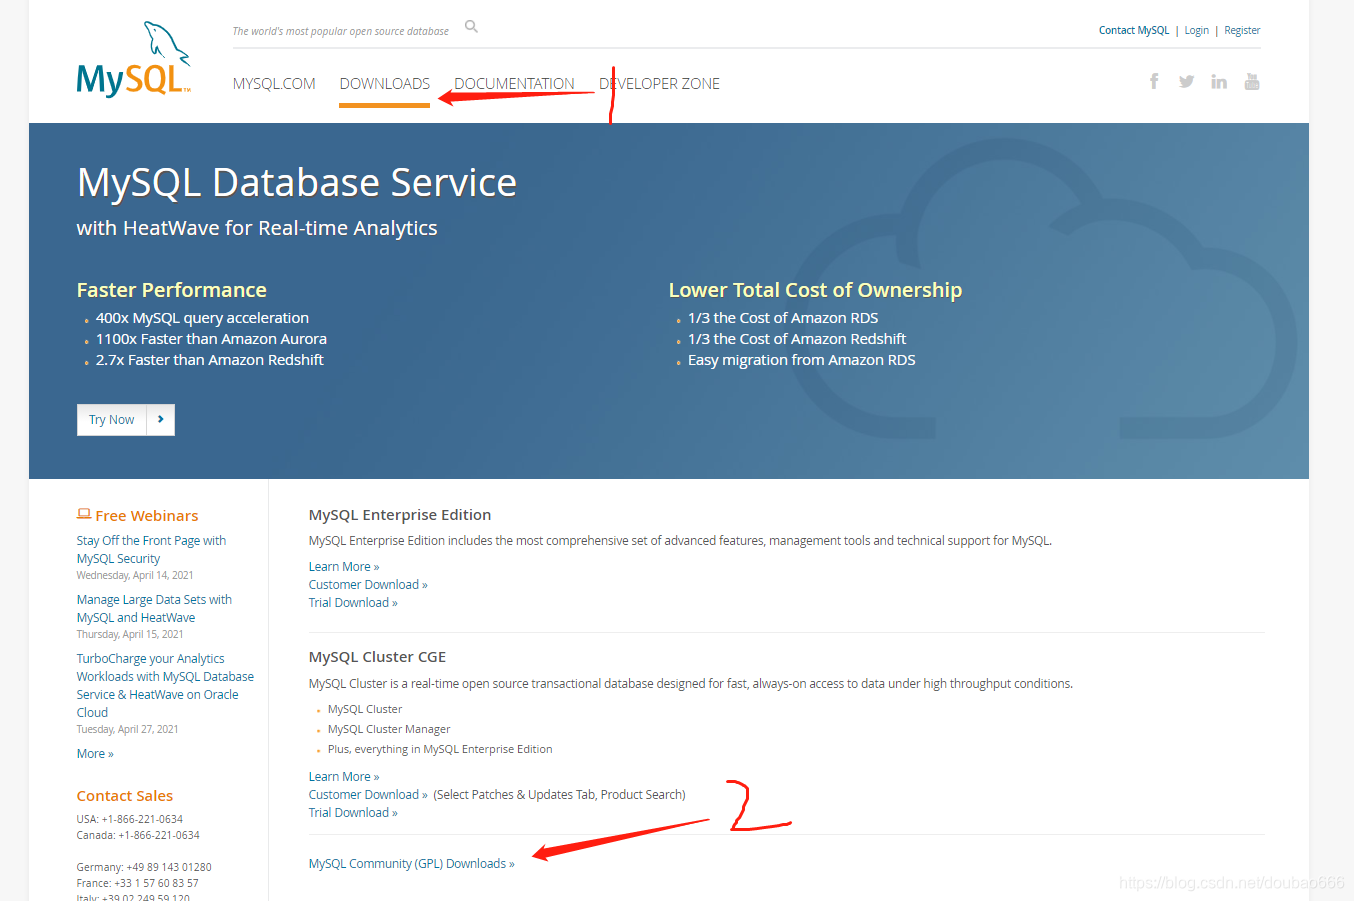Open the YouTube icon
Screen dimensions: 1354x901
[x=1252, y=81]
